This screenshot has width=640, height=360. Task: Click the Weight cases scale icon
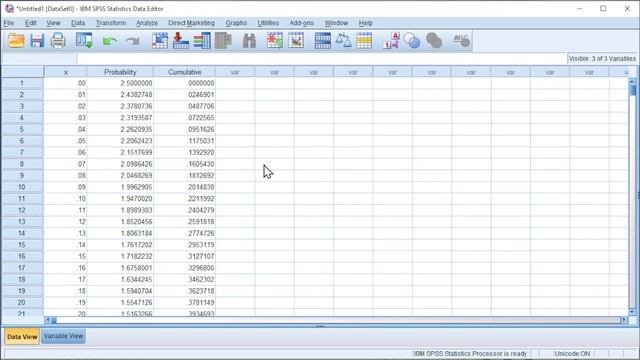(x=343, y=41)
